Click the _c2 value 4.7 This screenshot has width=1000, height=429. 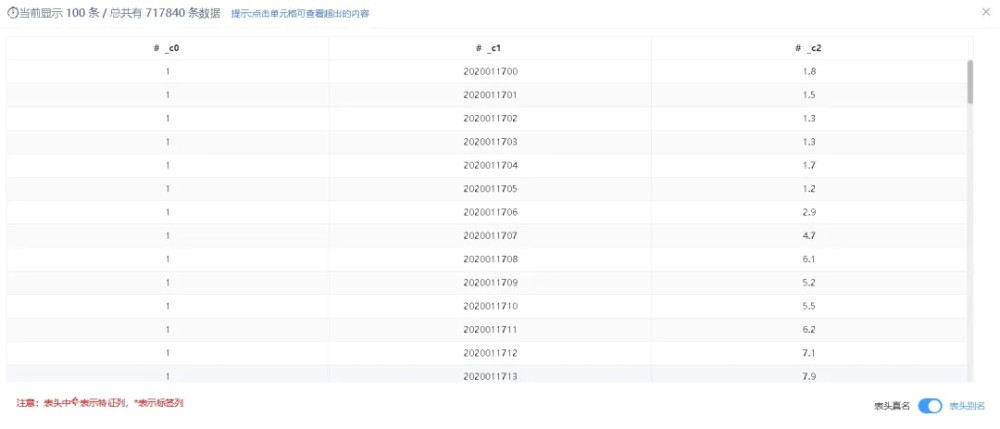tap(809, 236)
